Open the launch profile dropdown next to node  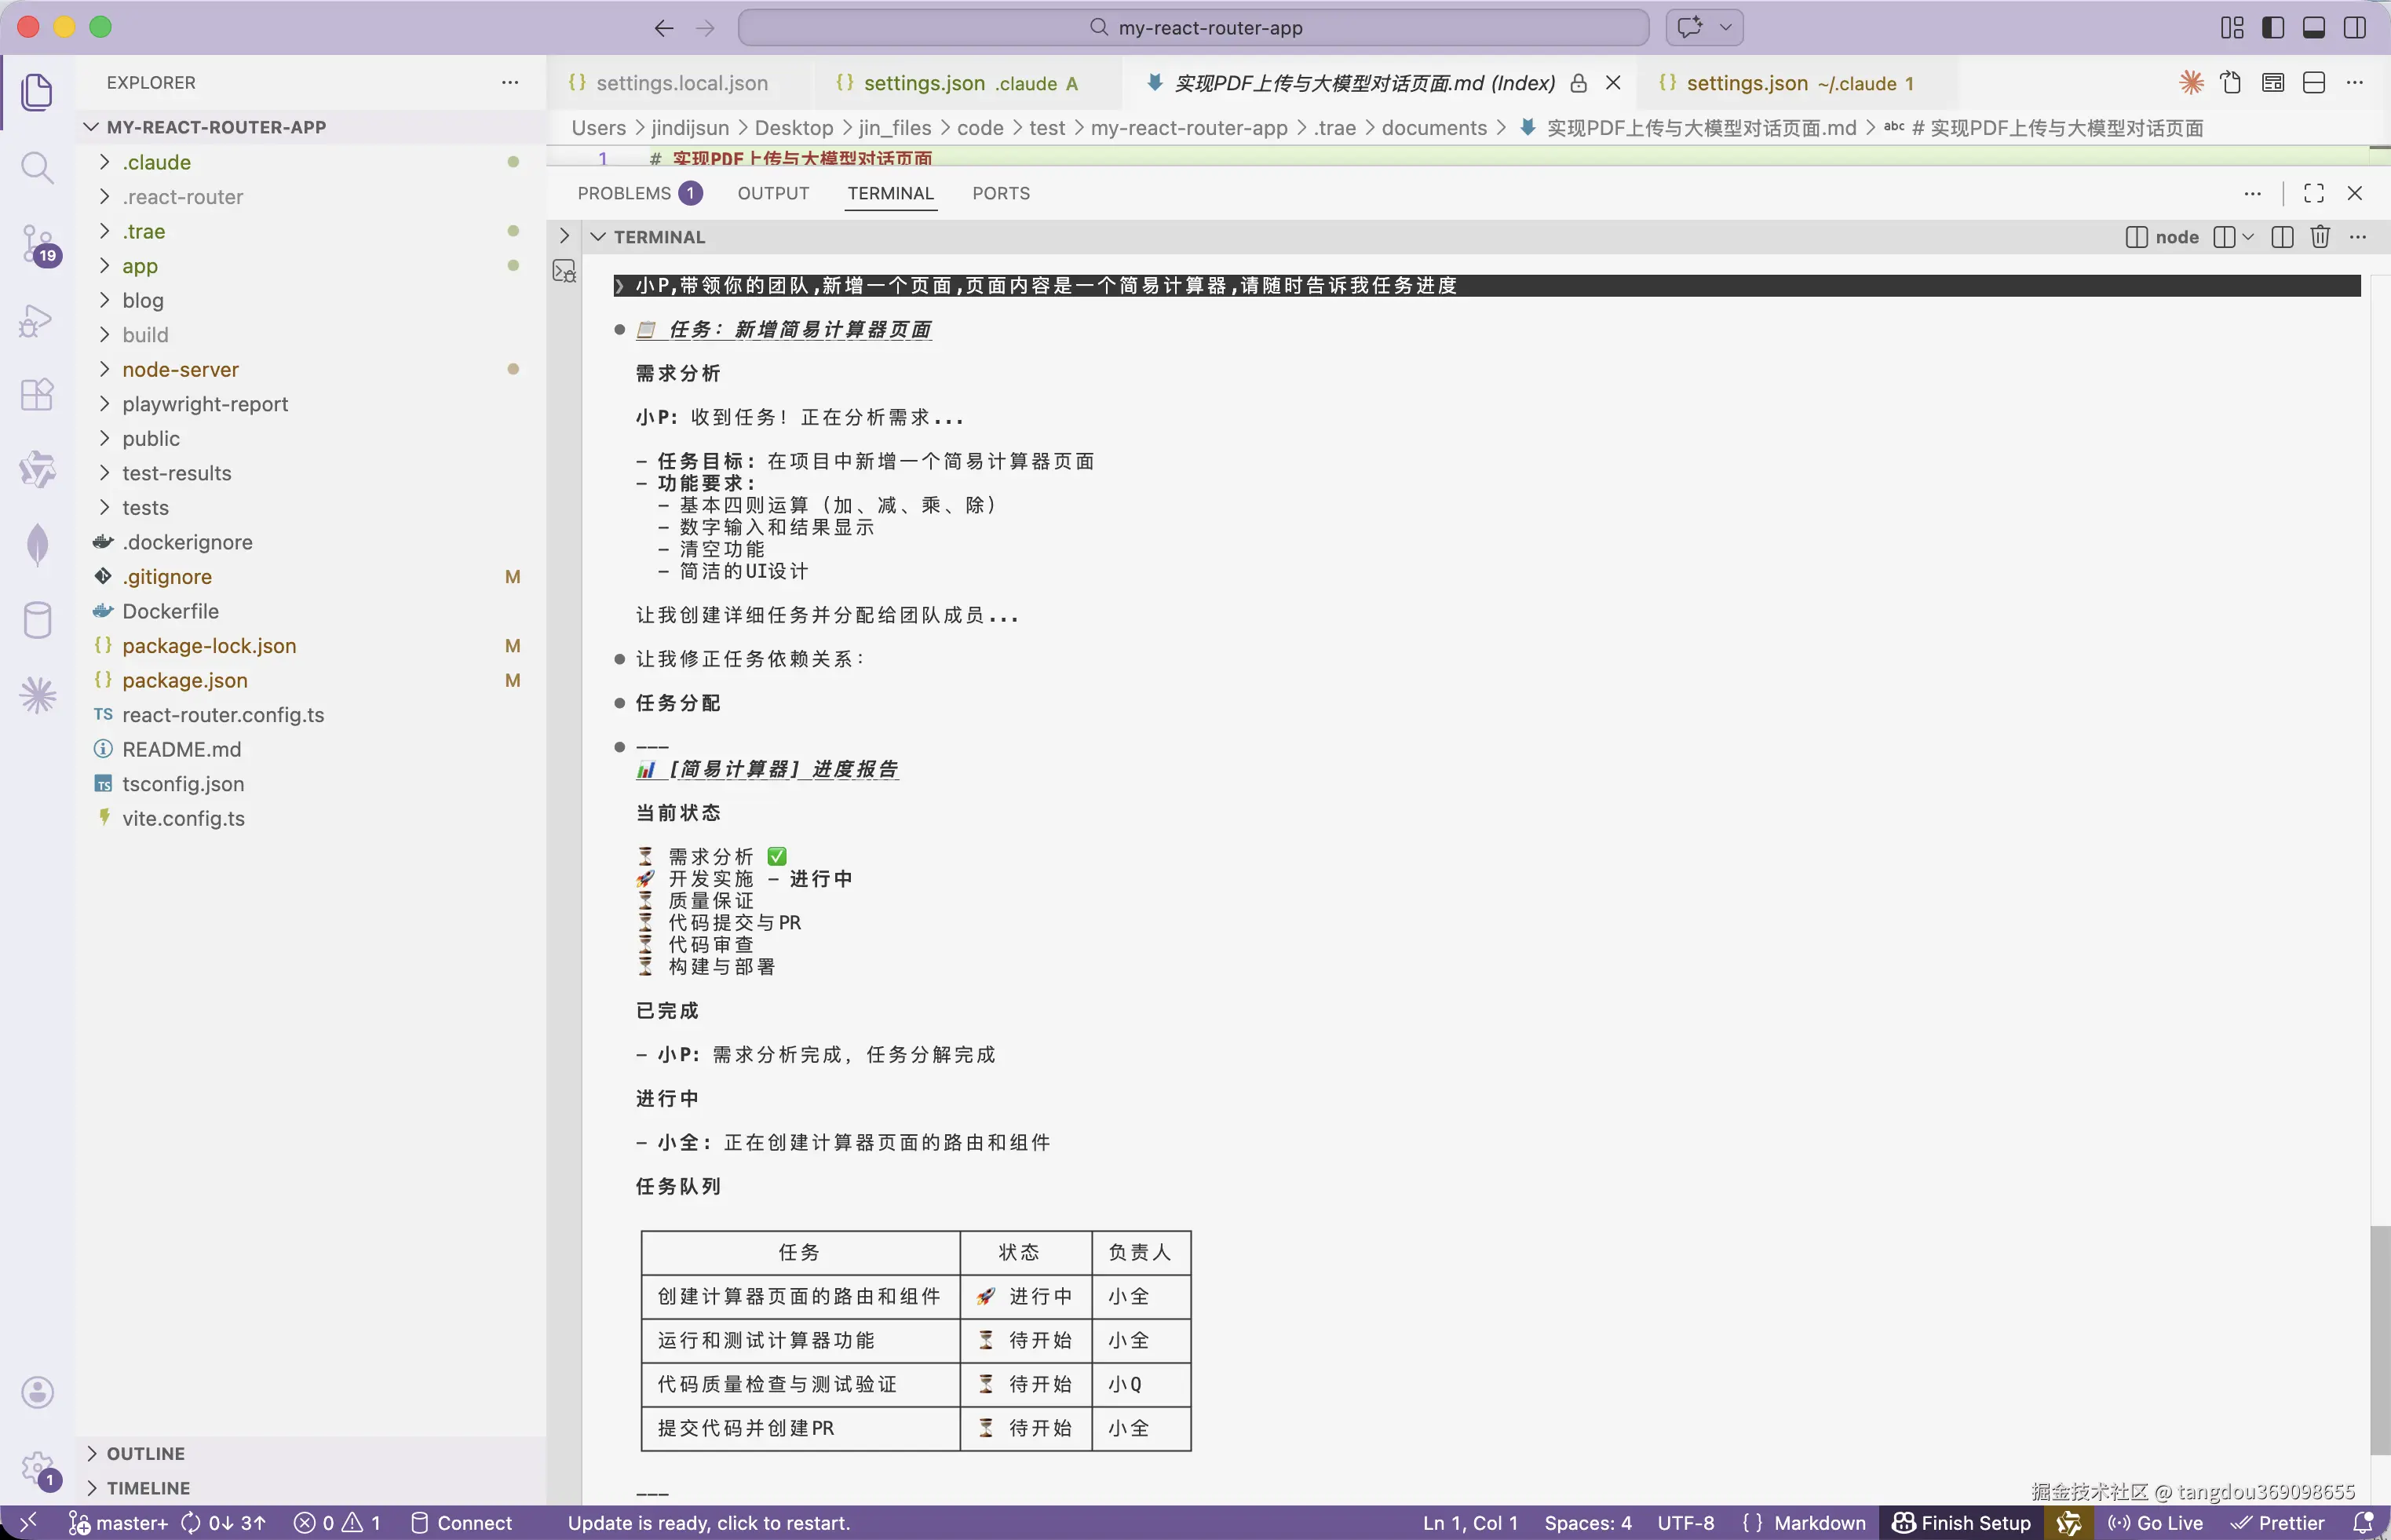(x=2248, y=237)
